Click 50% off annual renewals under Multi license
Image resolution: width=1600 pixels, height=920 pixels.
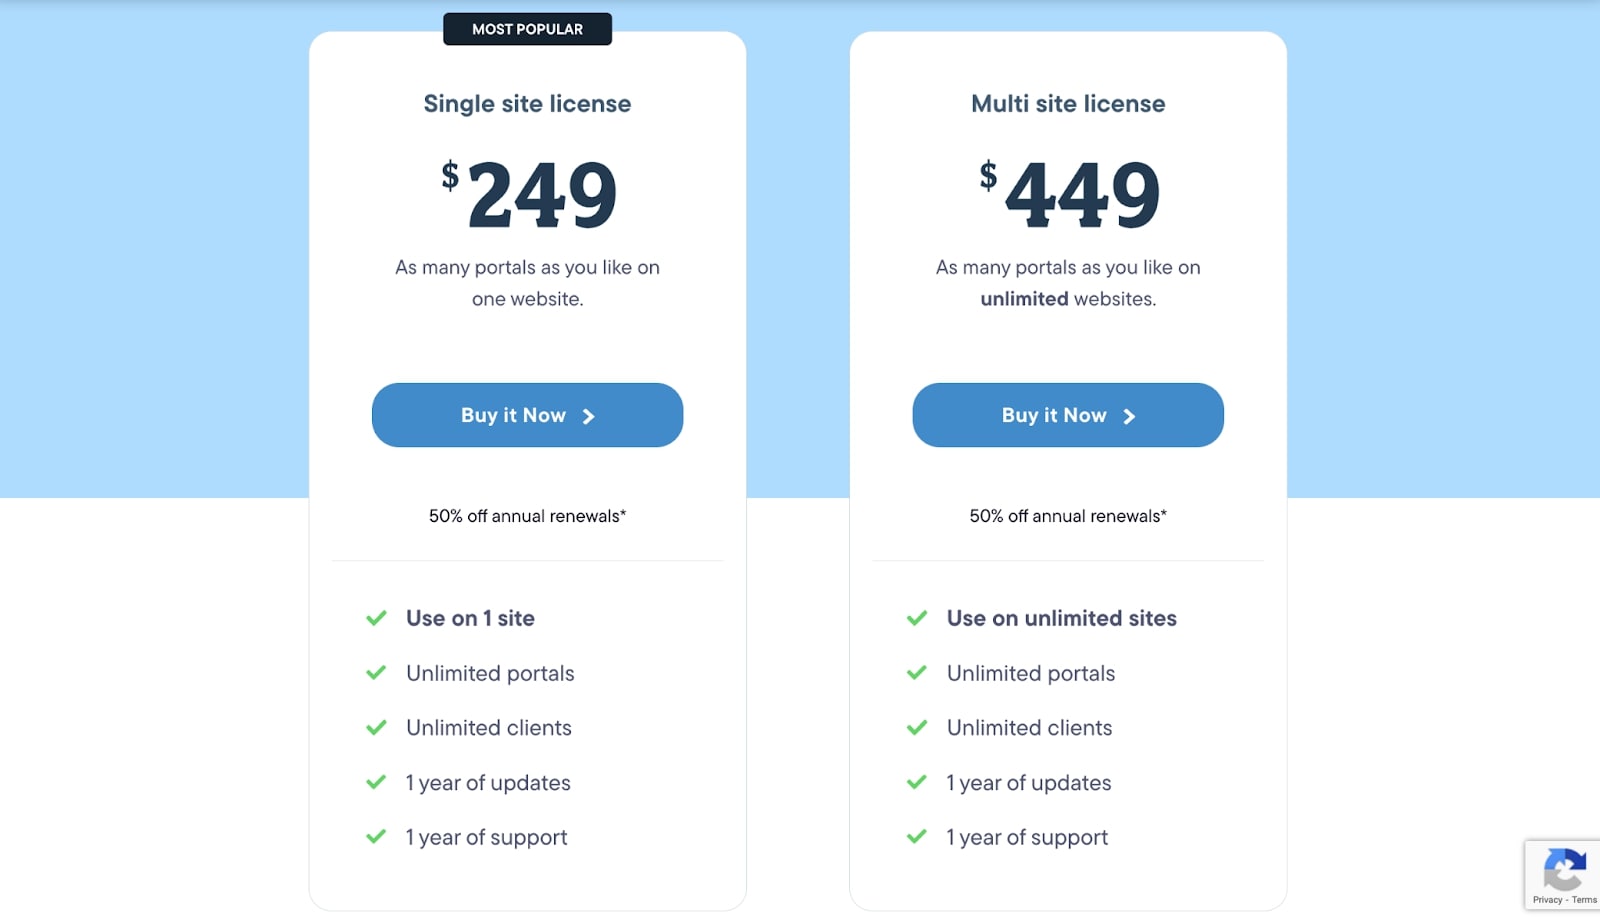point(1068,516)
